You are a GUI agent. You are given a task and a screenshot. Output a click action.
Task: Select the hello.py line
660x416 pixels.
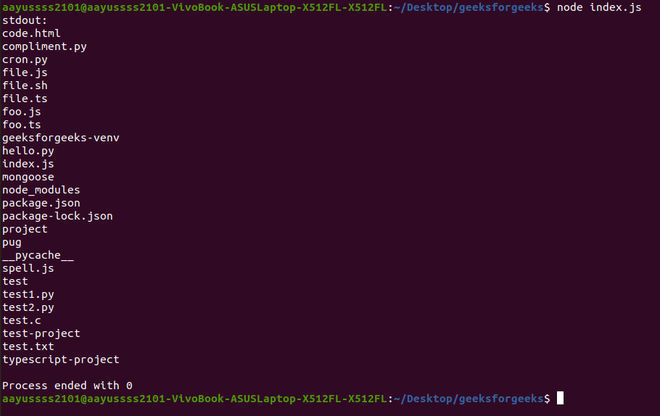click(x=28, y=151)
